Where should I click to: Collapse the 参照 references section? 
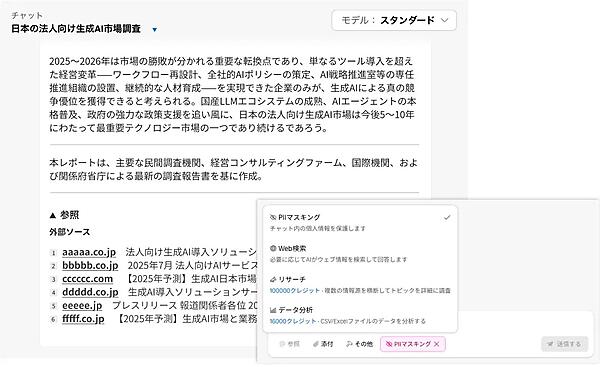(64, 215)
